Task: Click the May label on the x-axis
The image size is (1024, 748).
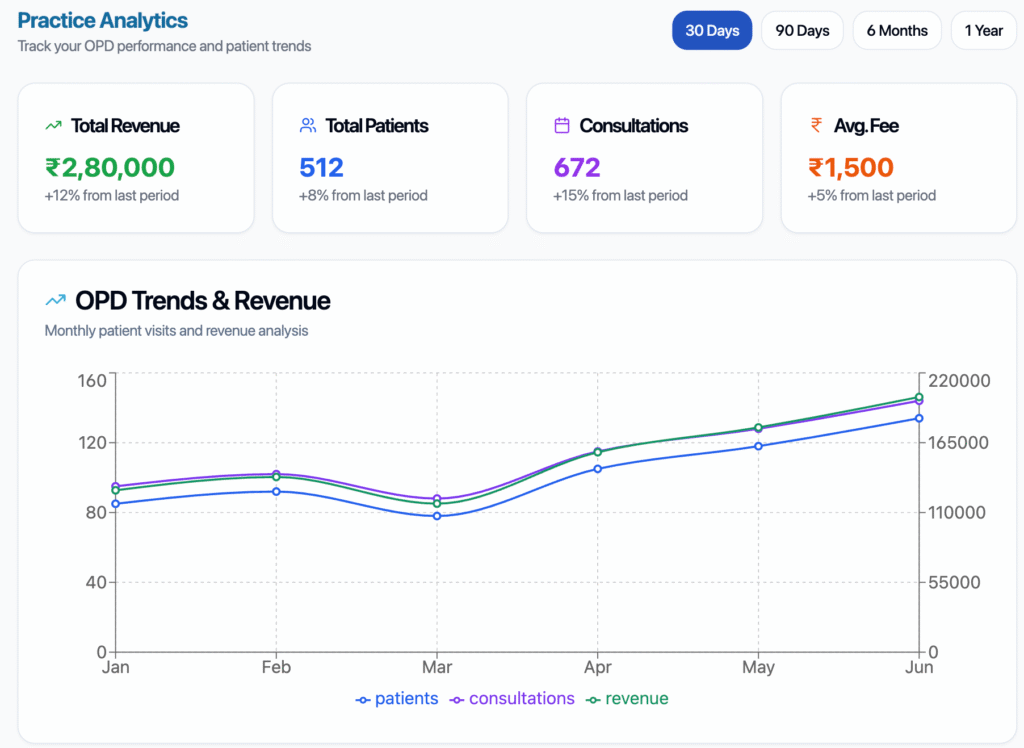Action: click(x=758, y=667)
